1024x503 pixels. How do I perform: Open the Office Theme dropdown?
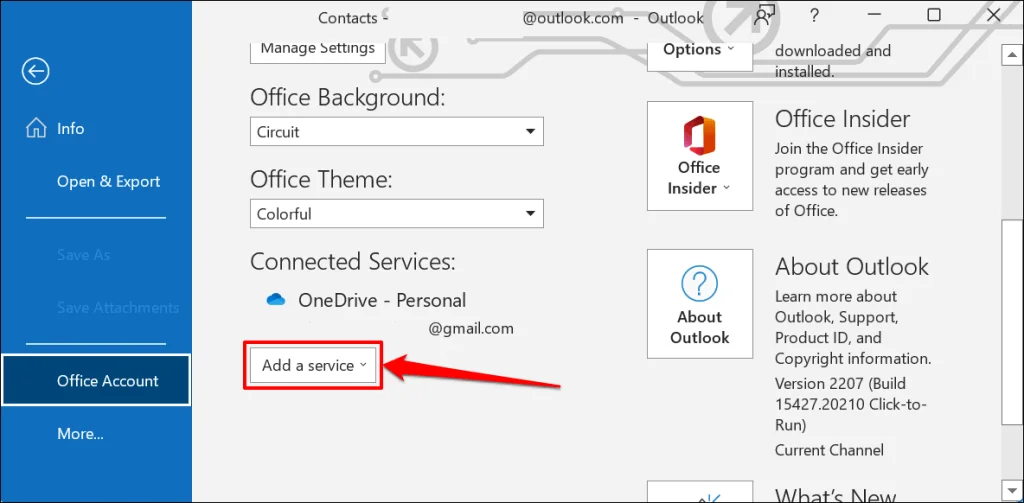[x=396, y=214]
